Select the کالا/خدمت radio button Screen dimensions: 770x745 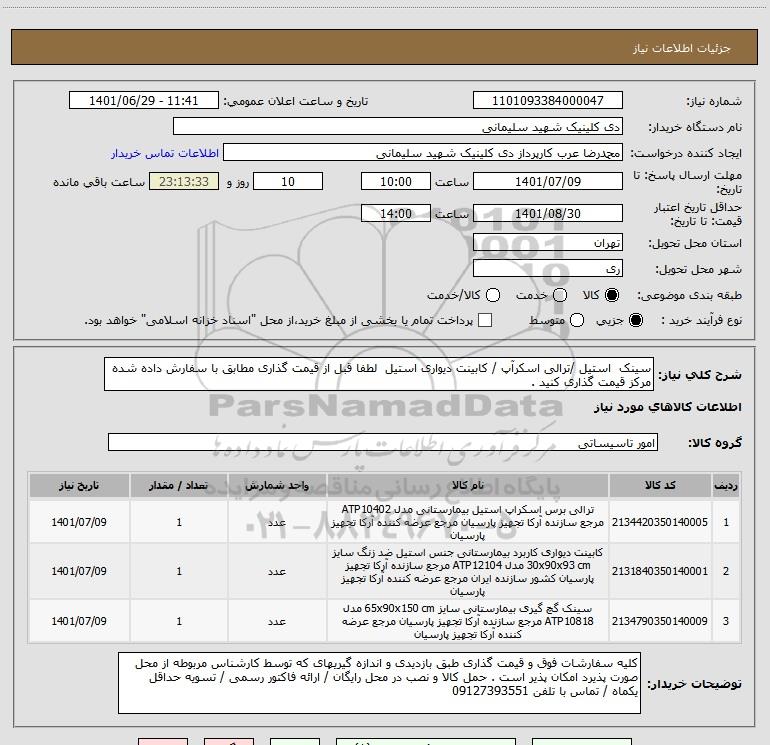click(493, 295)
